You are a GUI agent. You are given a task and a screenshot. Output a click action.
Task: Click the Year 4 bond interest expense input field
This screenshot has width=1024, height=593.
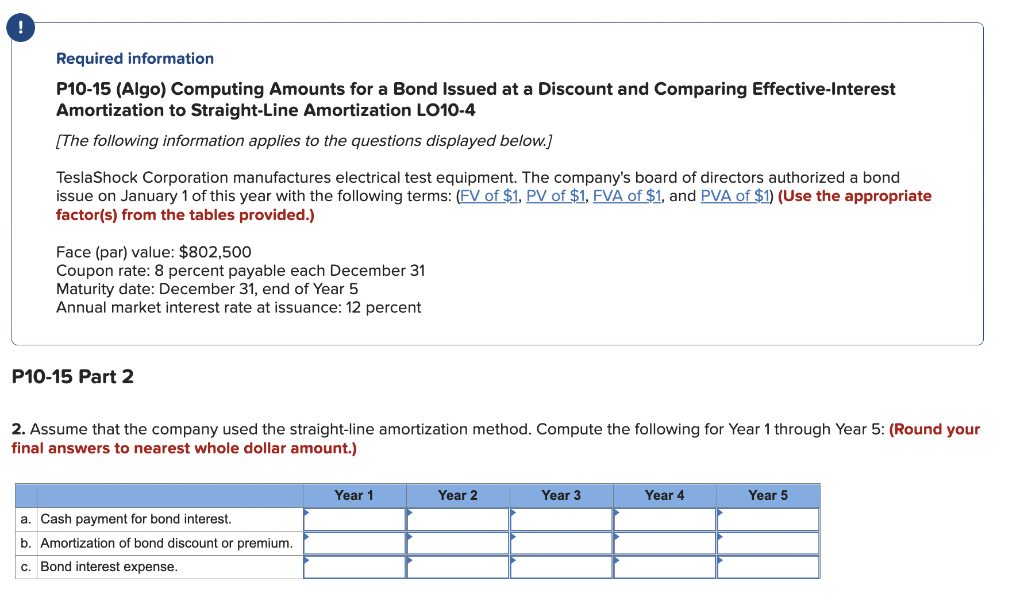[664, 566]
